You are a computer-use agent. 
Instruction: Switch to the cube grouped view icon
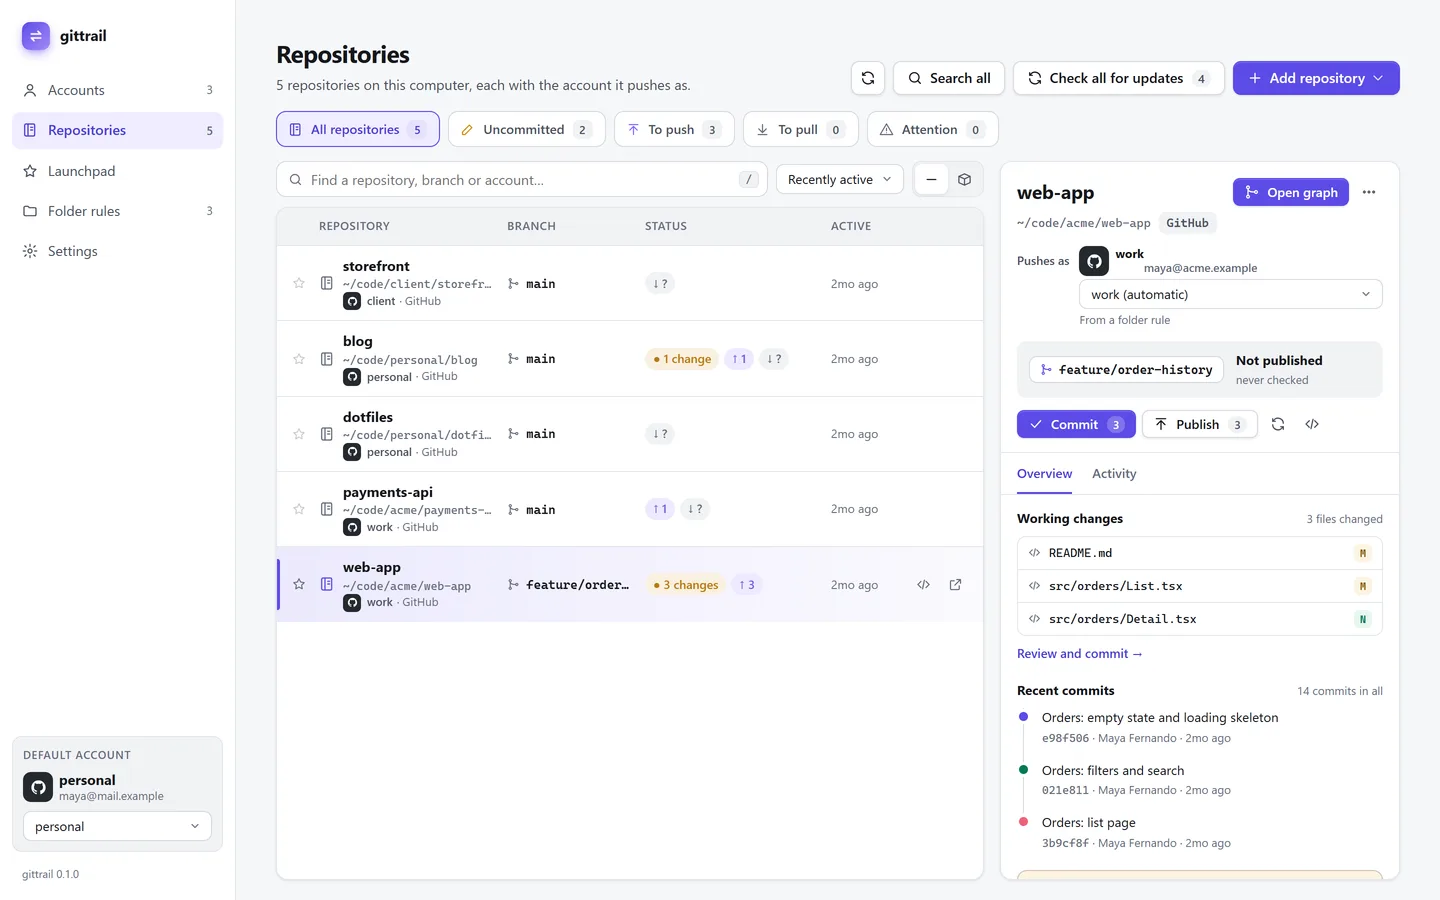coord(965,180)
